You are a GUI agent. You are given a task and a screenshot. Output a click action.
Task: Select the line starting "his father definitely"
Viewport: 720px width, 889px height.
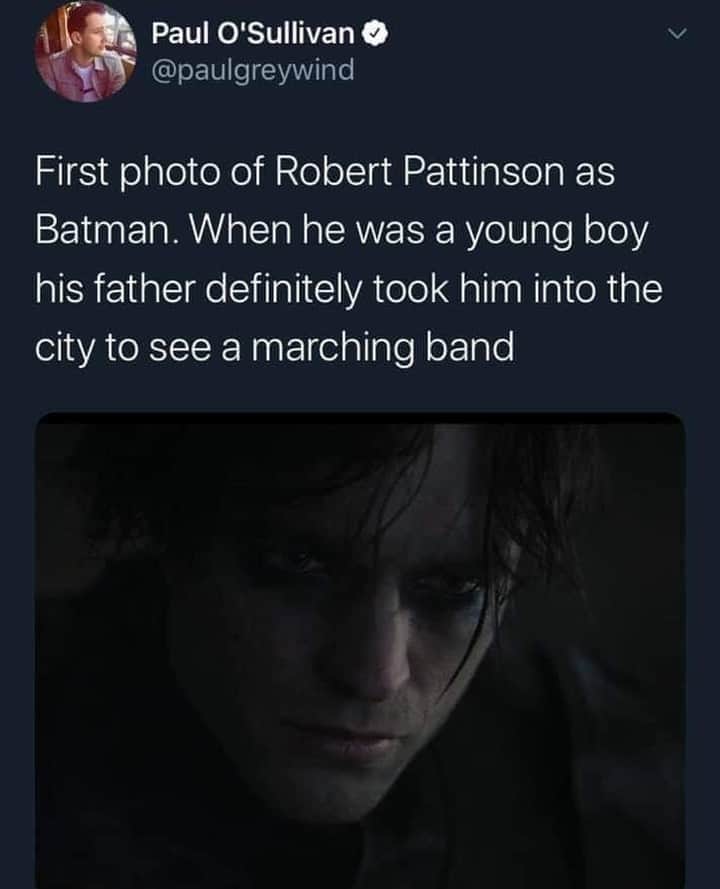pos(349,289)
